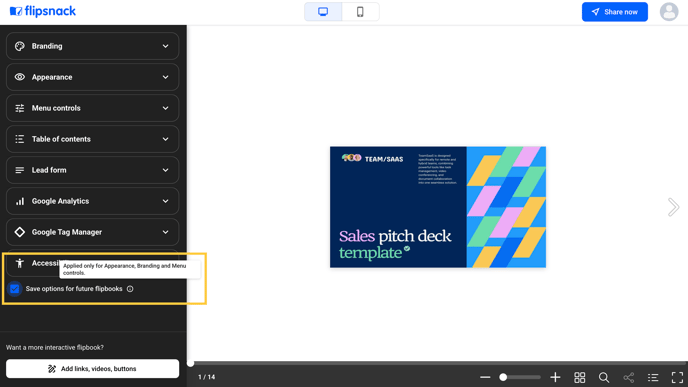Screen dimensions: 688x387
Task: Open the Appearance settings label
Action: point(52,77)
